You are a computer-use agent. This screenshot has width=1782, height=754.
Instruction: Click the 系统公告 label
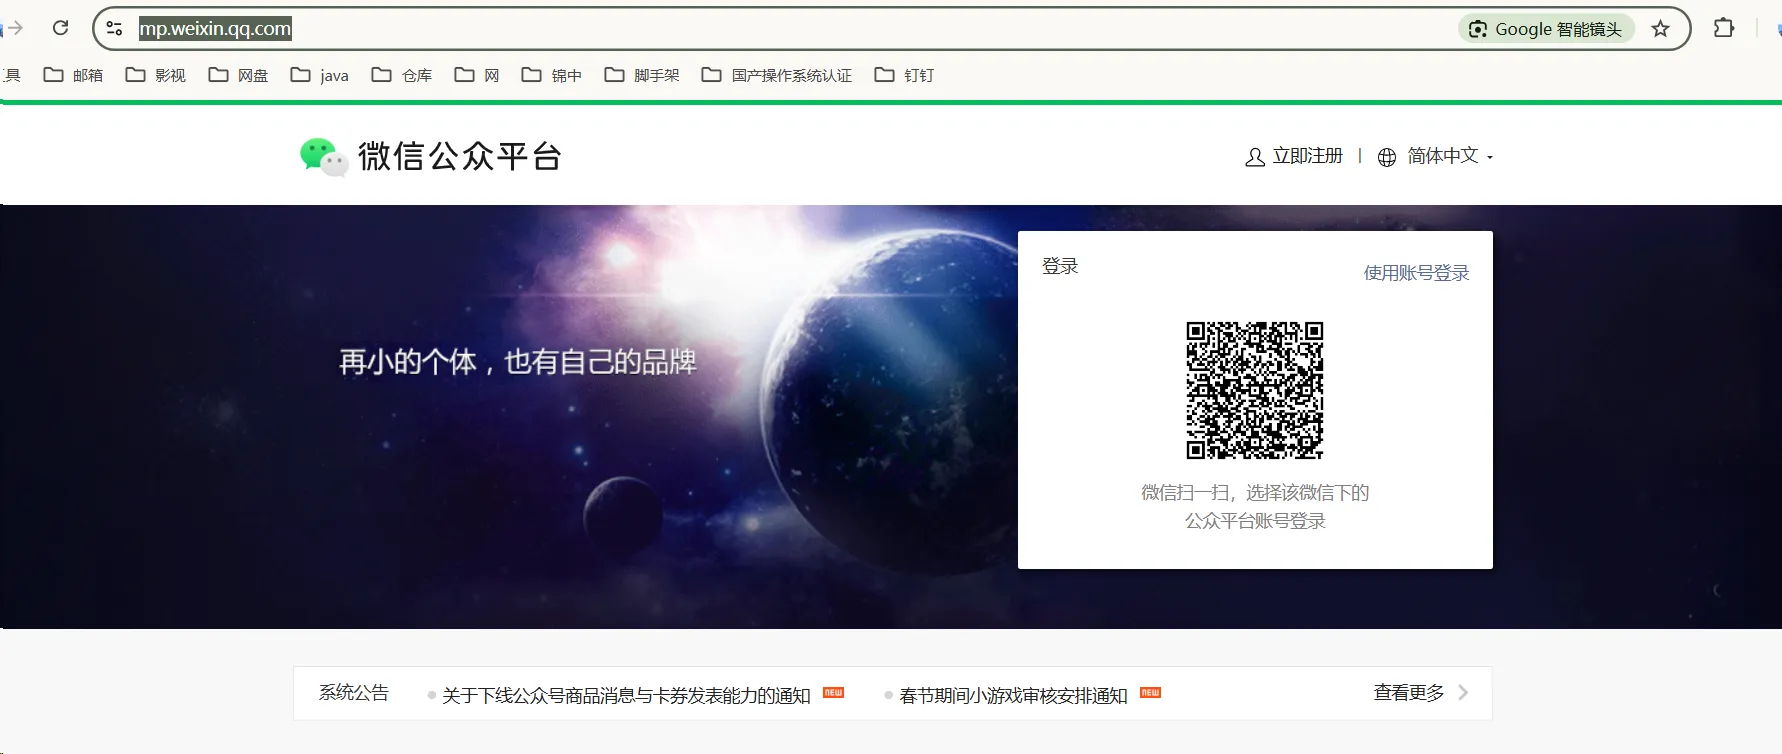[x=353, y=692]
